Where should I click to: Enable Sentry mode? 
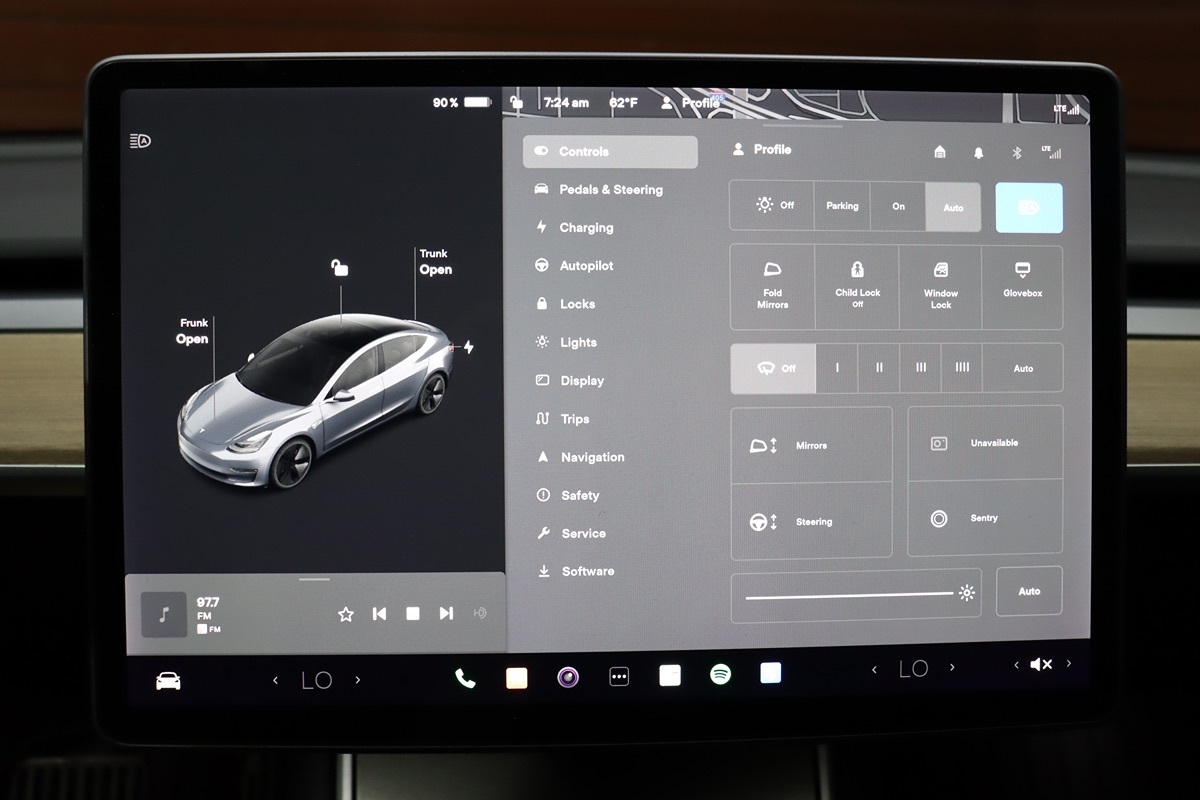pyautogui.click(x=984, y=518)
